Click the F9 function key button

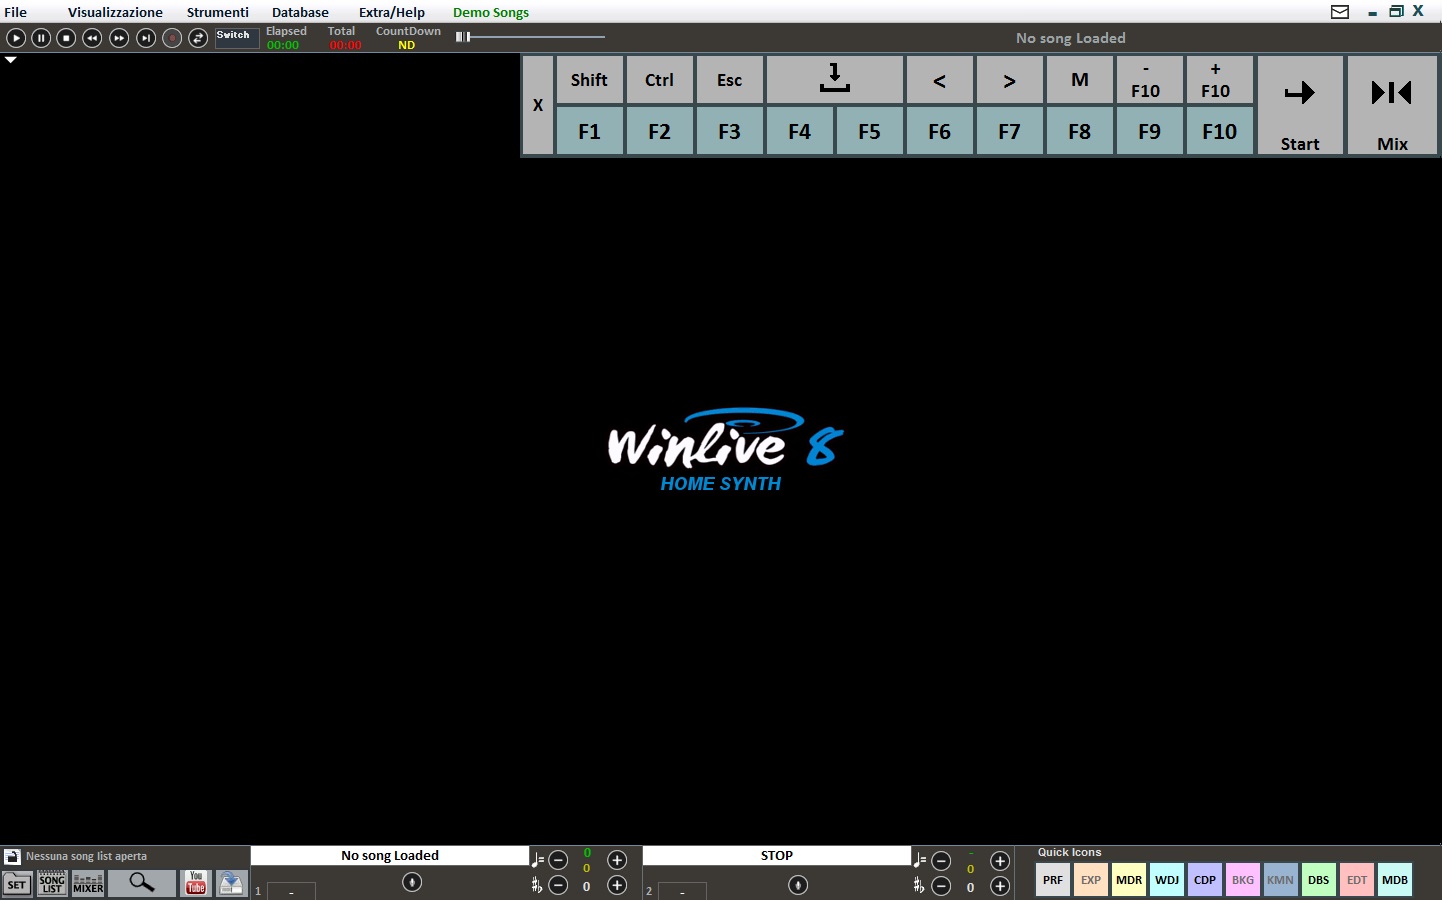point(1149,131)
